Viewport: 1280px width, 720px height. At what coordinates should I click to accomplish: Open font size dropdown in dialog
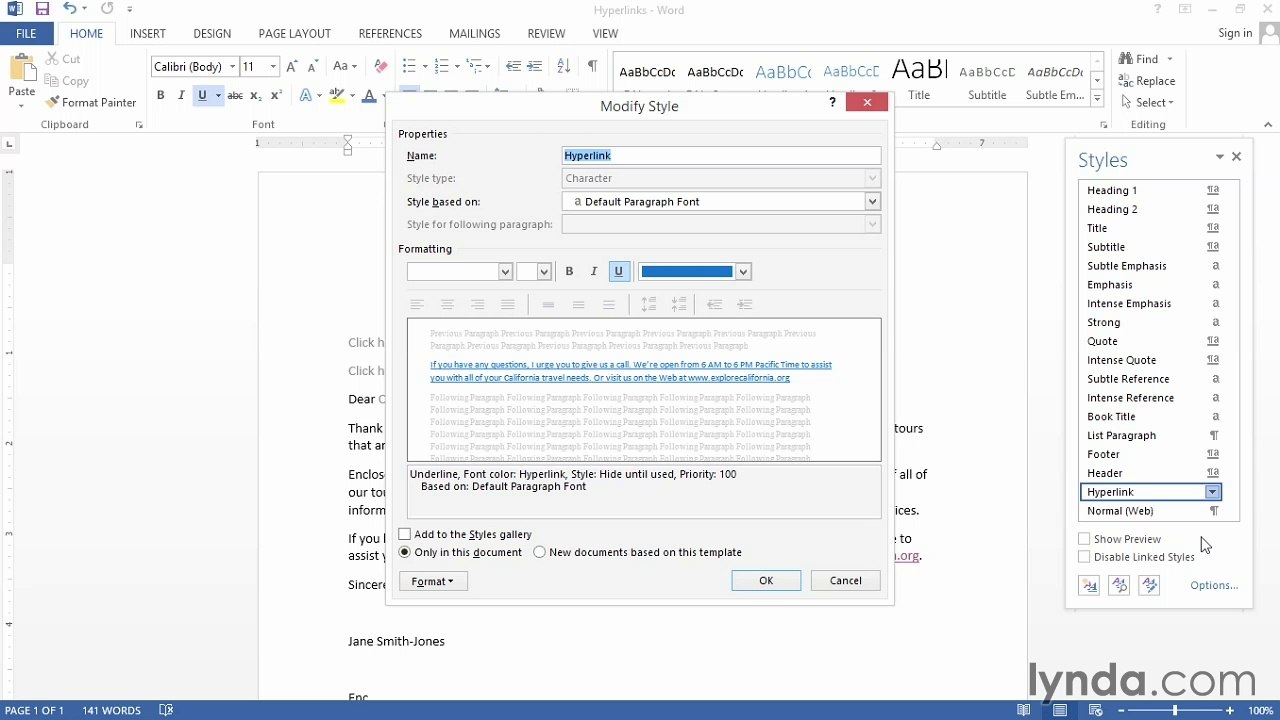[x=544, y=272]
